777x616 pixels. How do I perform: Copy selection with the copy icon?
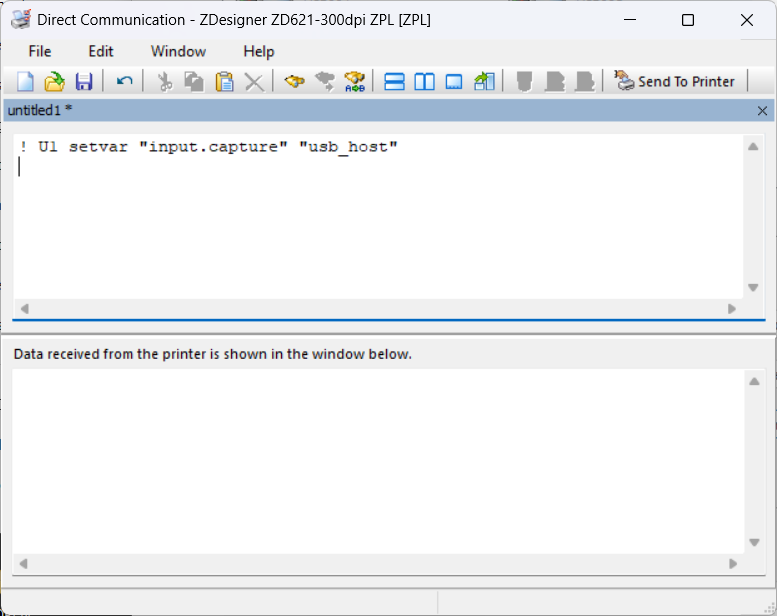click(194, 81)
